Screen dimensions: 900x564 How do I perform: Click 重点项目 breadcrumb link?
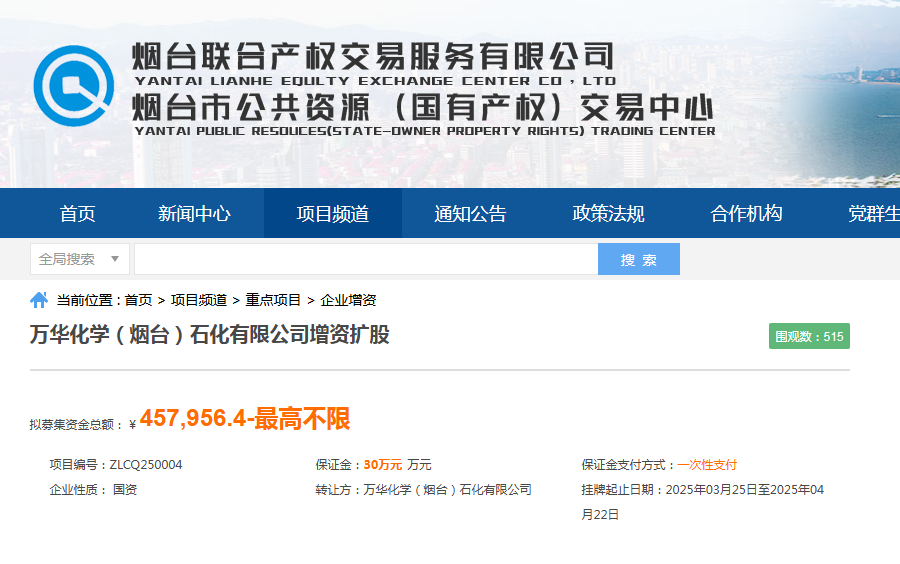273,300
